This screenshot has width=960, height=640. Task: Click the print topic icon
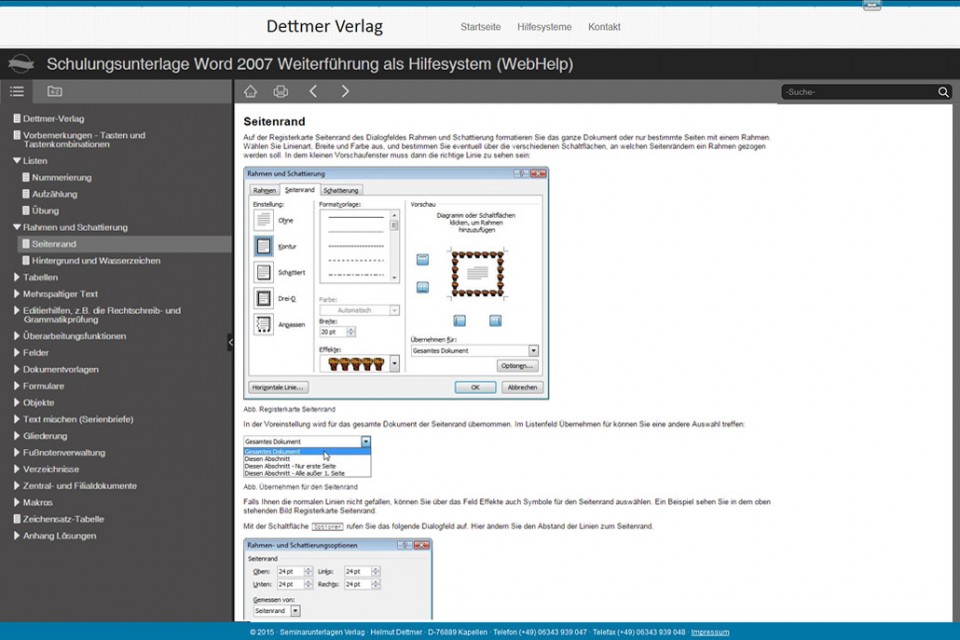coord(281,91)
